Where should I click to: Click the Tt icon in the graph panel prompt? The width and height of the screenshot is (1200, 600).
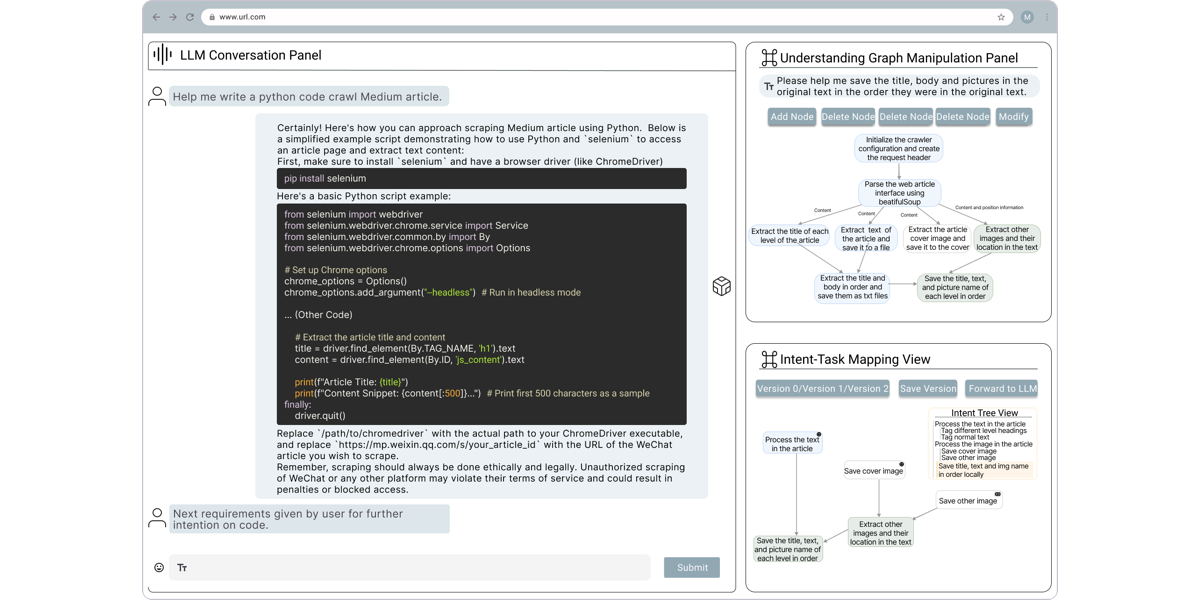(768, 87)
